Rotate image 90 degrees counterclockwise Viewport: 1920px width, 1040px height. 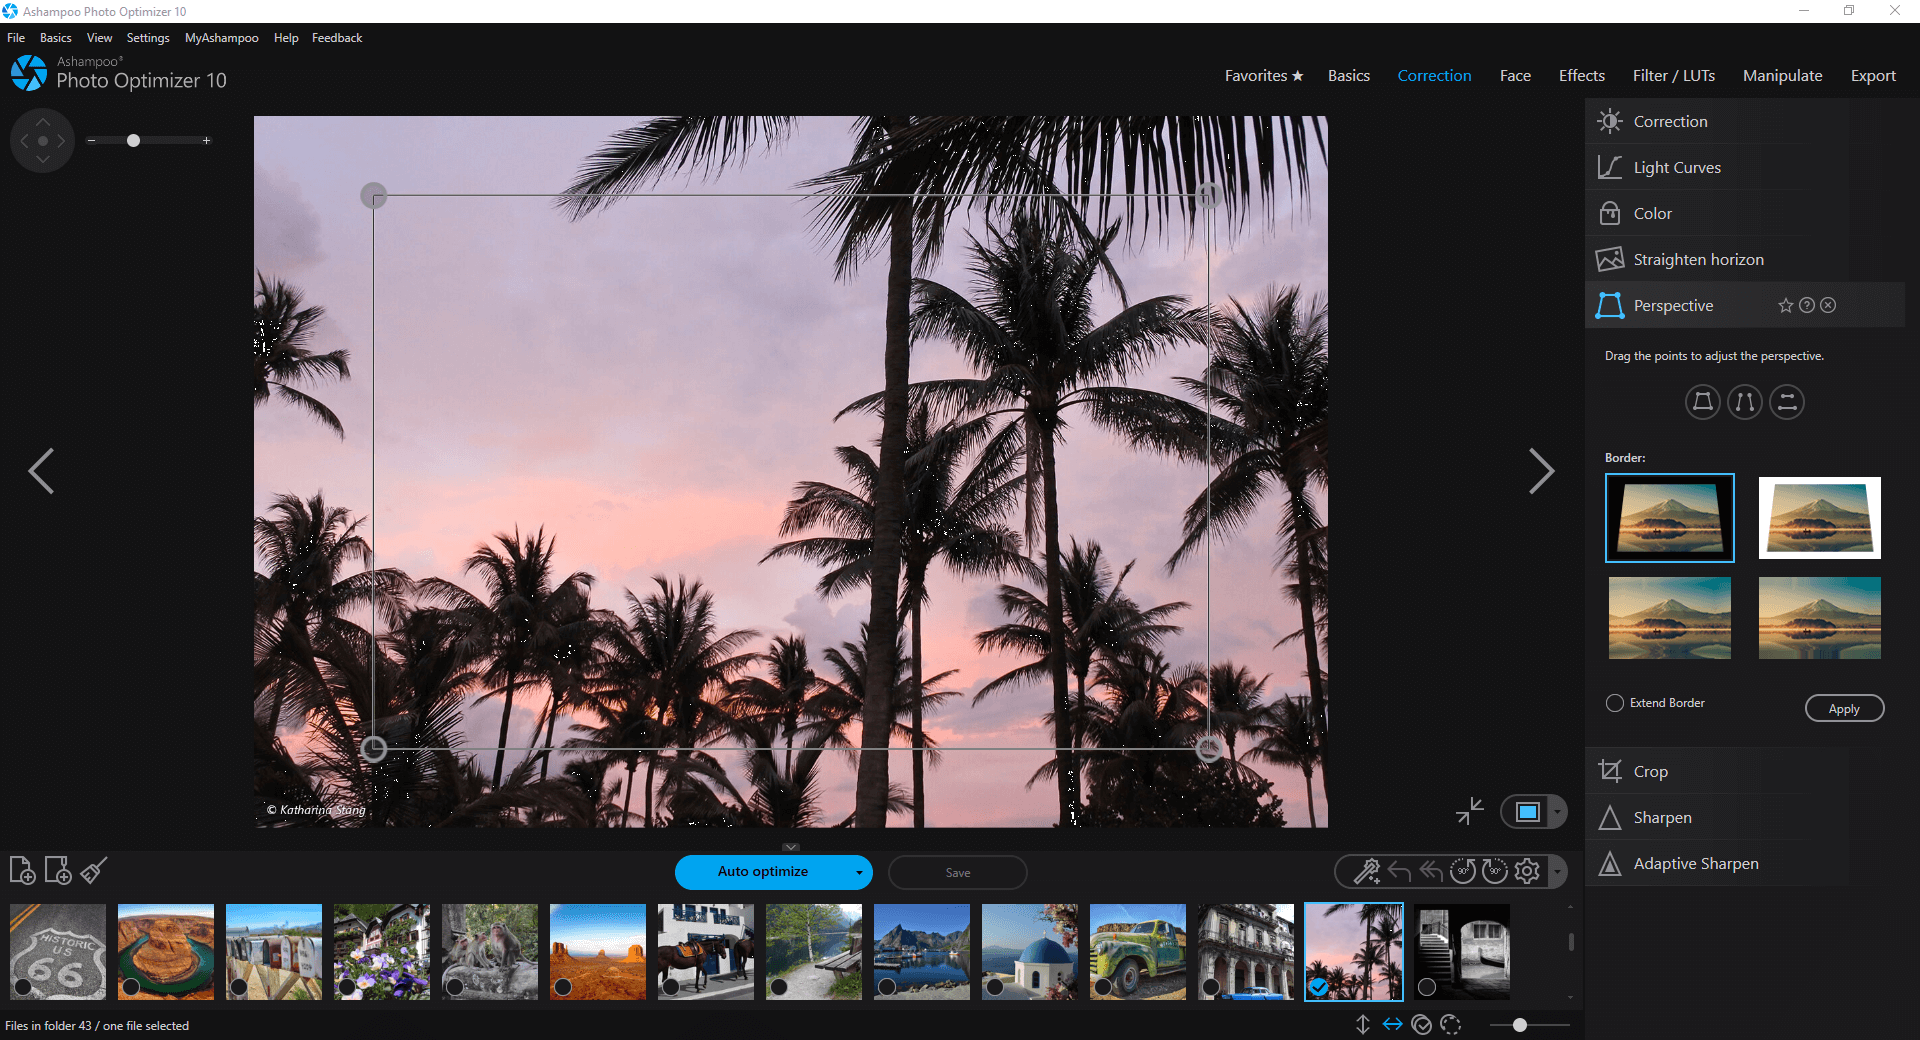coord(1462,872)
